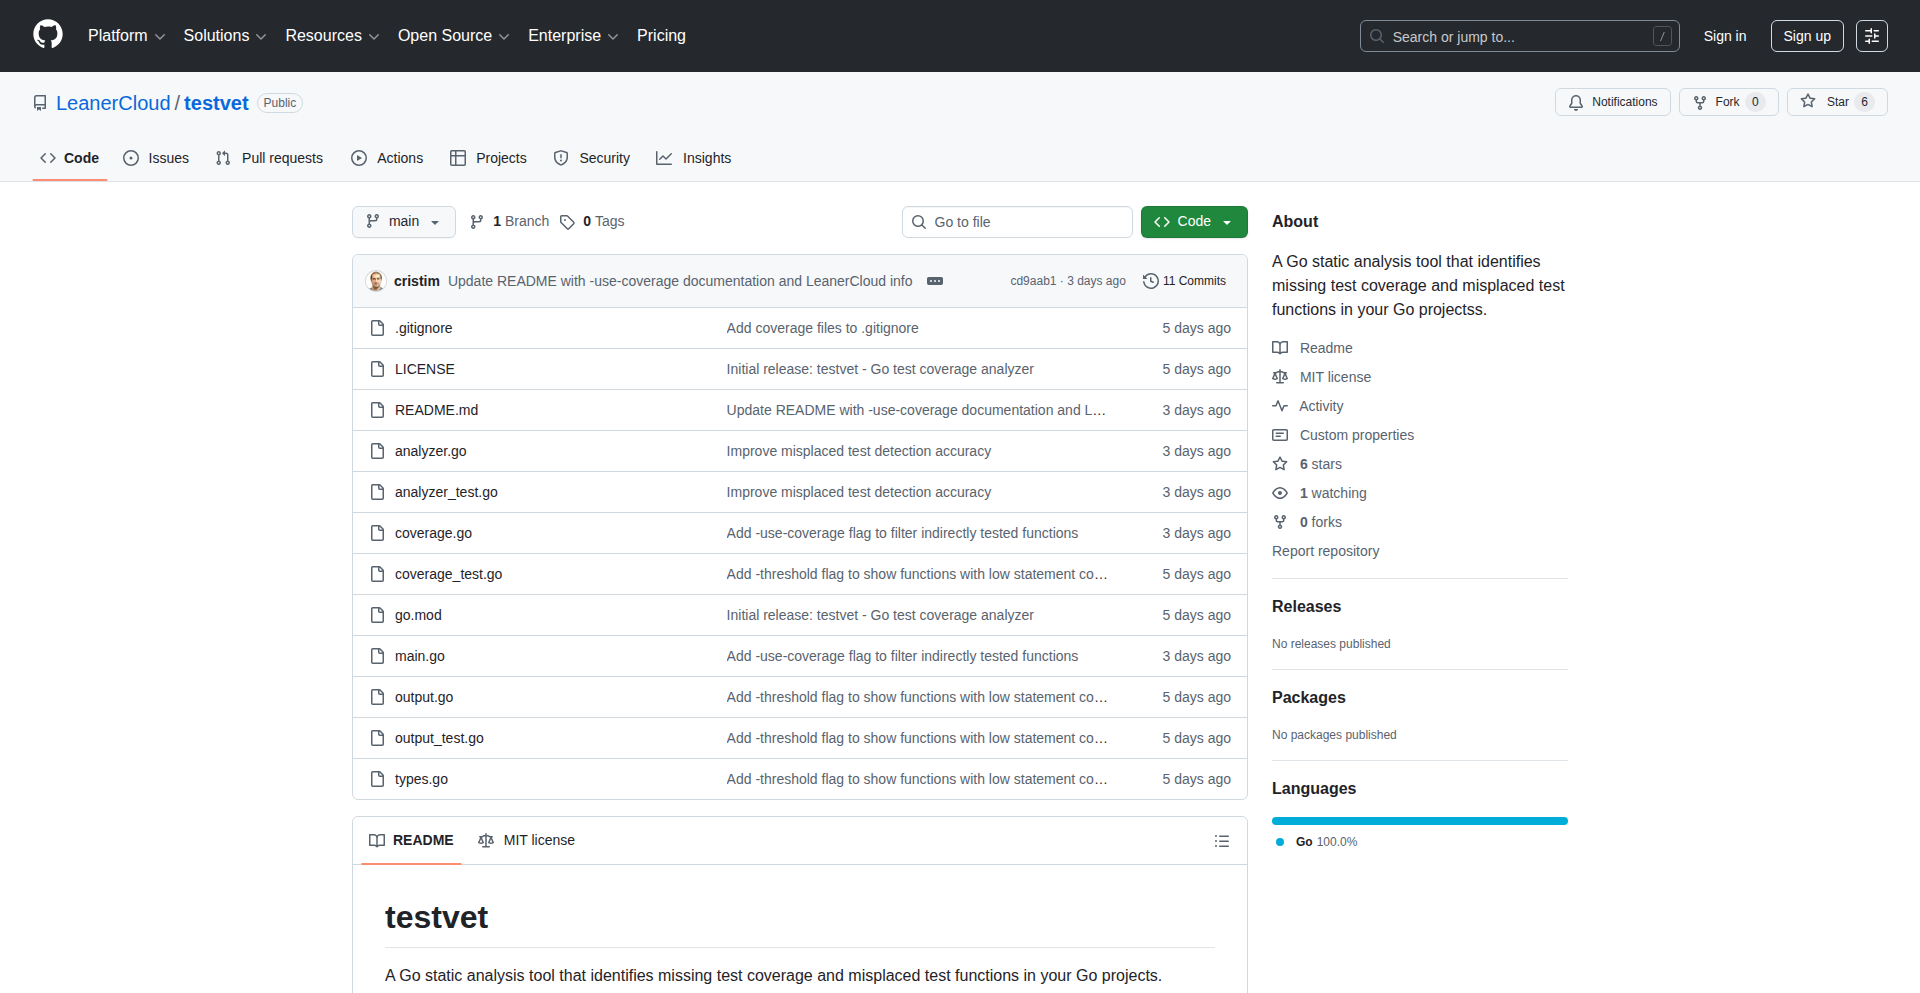Click the Sign up button
Viewport: 1920px width, 993px height.
1806,36
